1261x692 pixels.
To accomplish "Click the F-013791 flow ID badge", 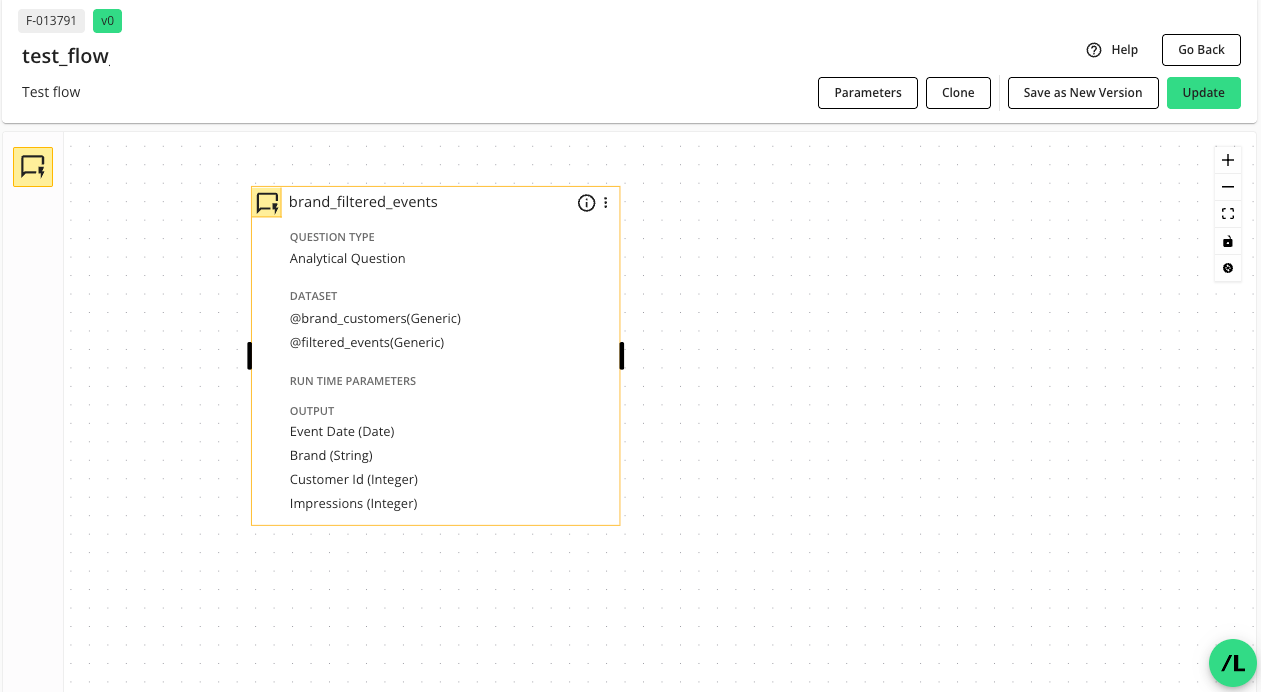I will coord(51,20).
